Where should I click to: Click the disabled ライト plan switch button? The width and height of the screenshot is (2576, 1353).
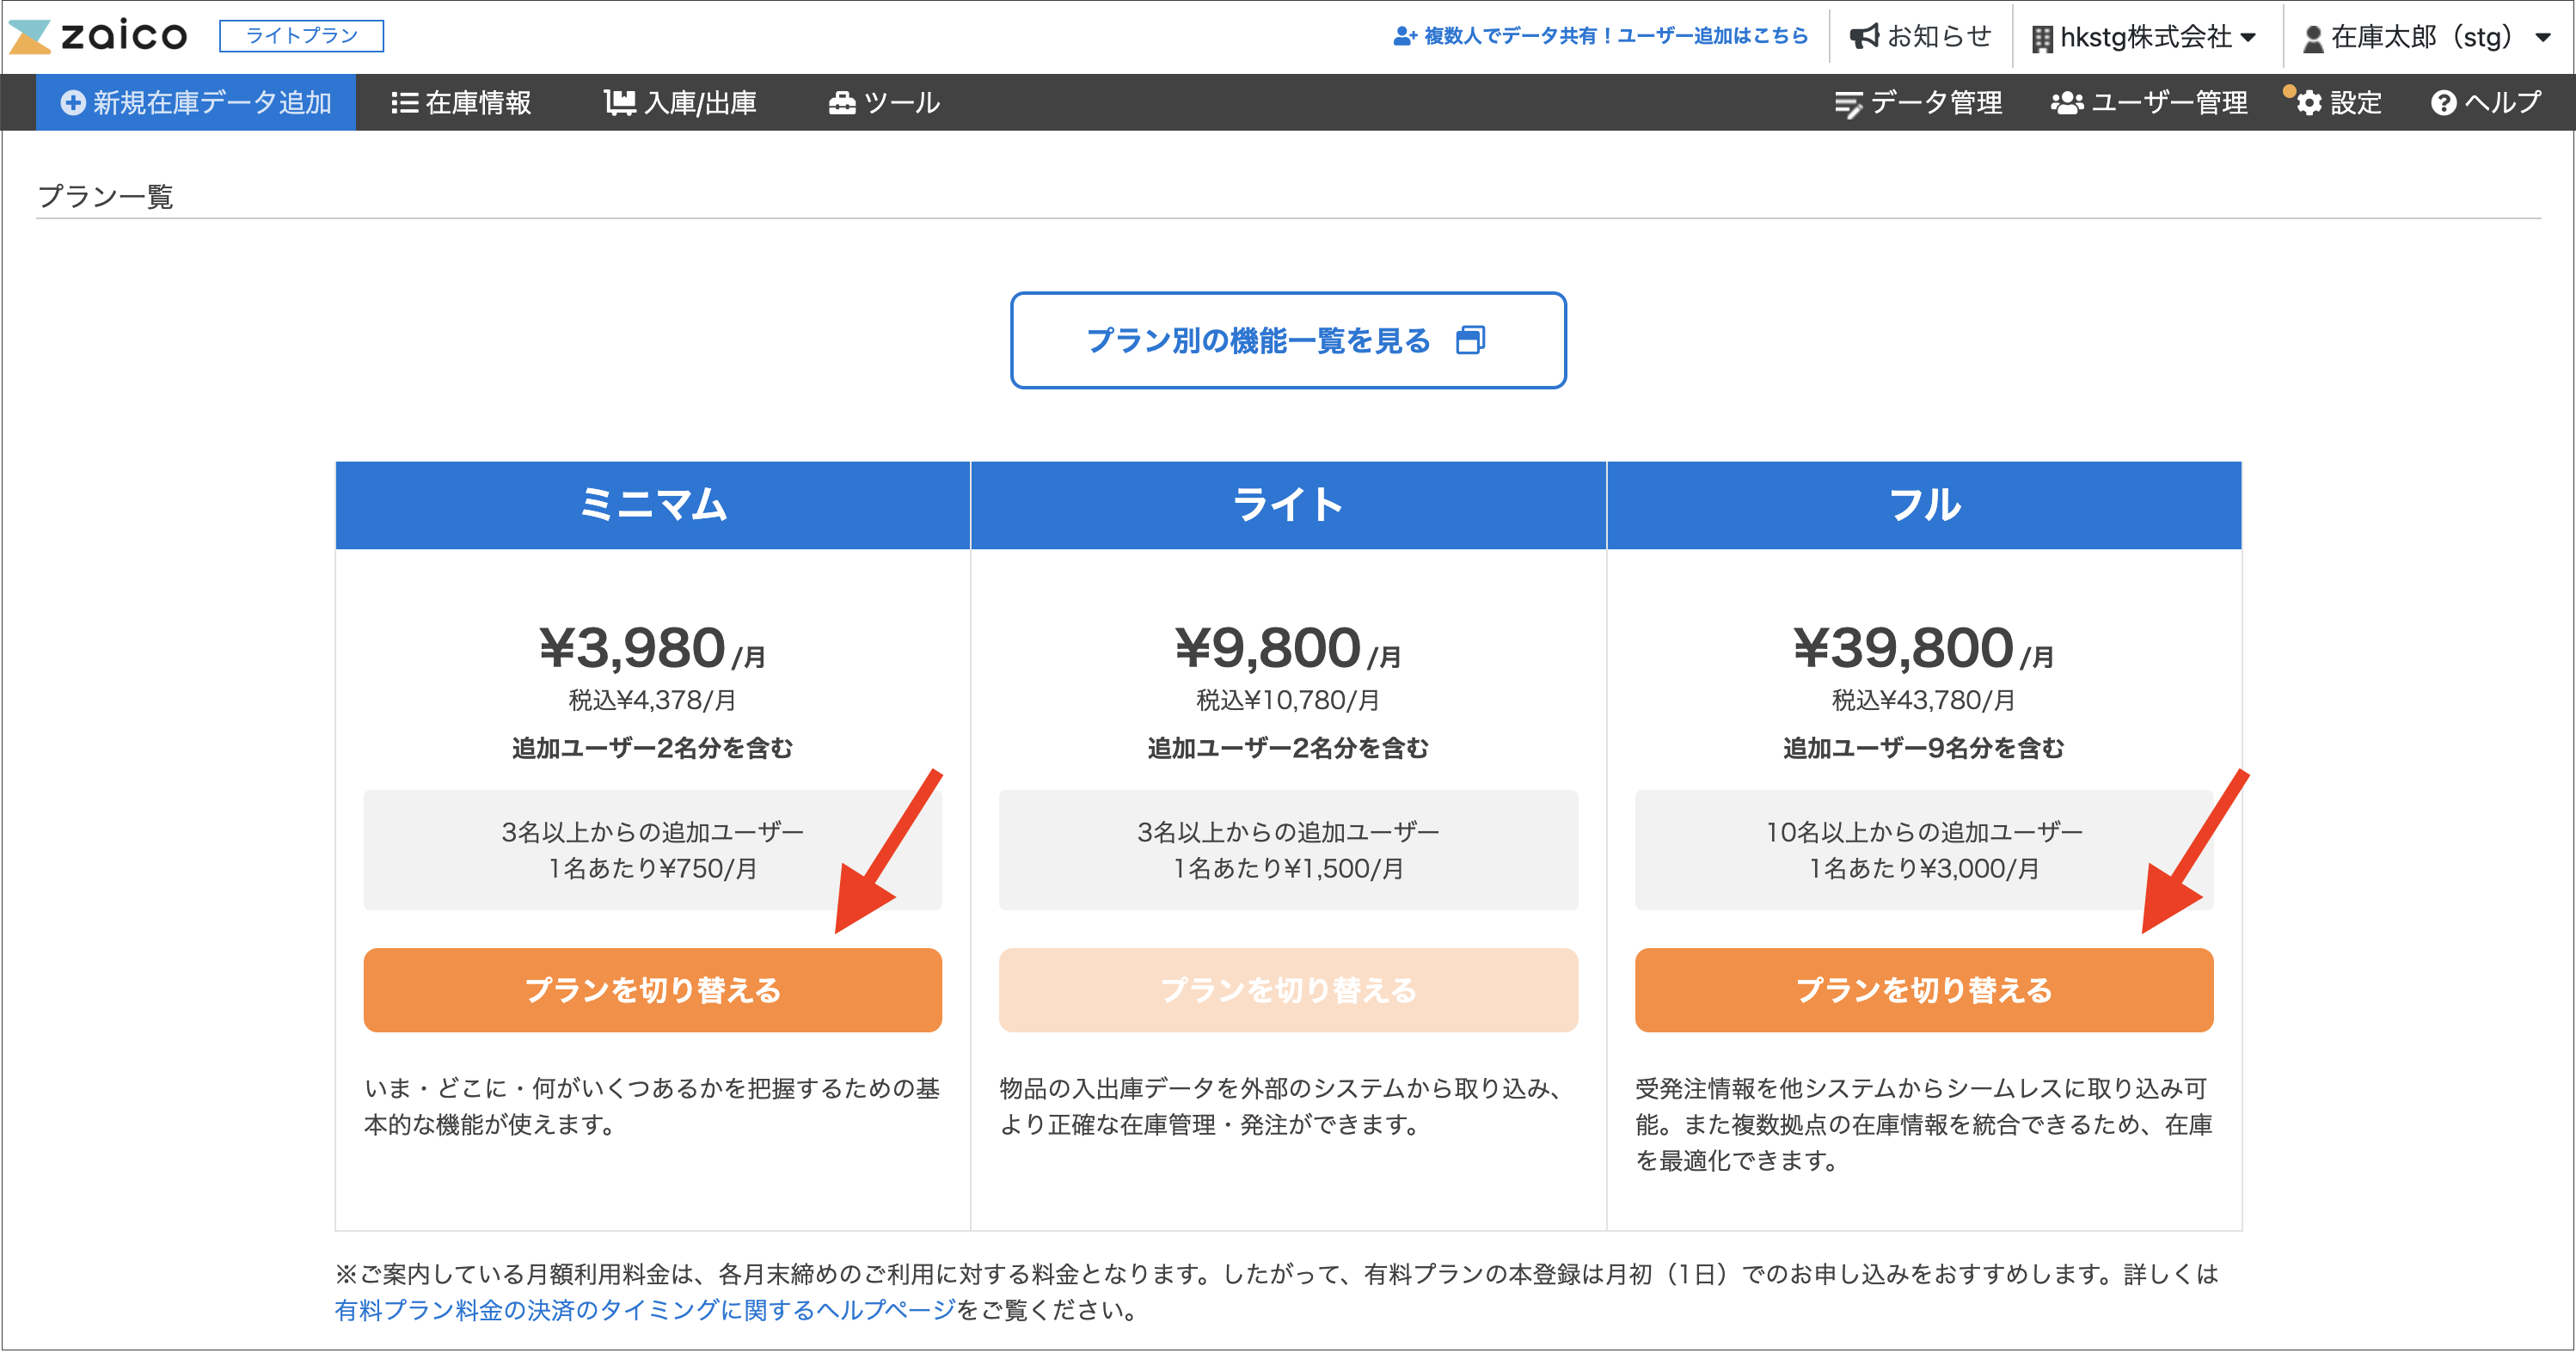click(1288, 990)
